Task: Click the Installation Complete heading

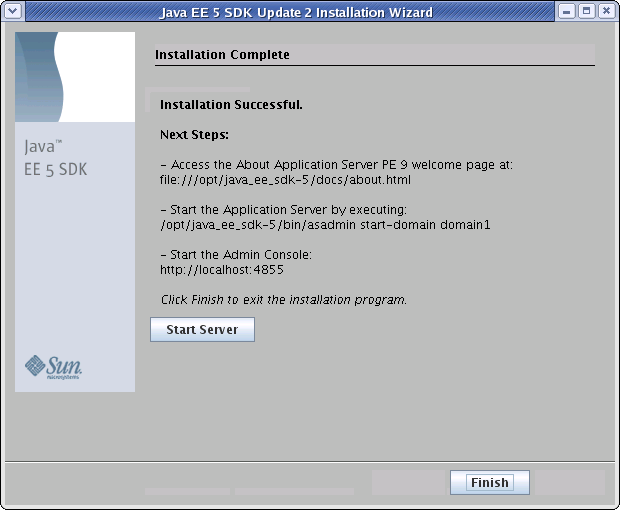Action: coord(222,55)
